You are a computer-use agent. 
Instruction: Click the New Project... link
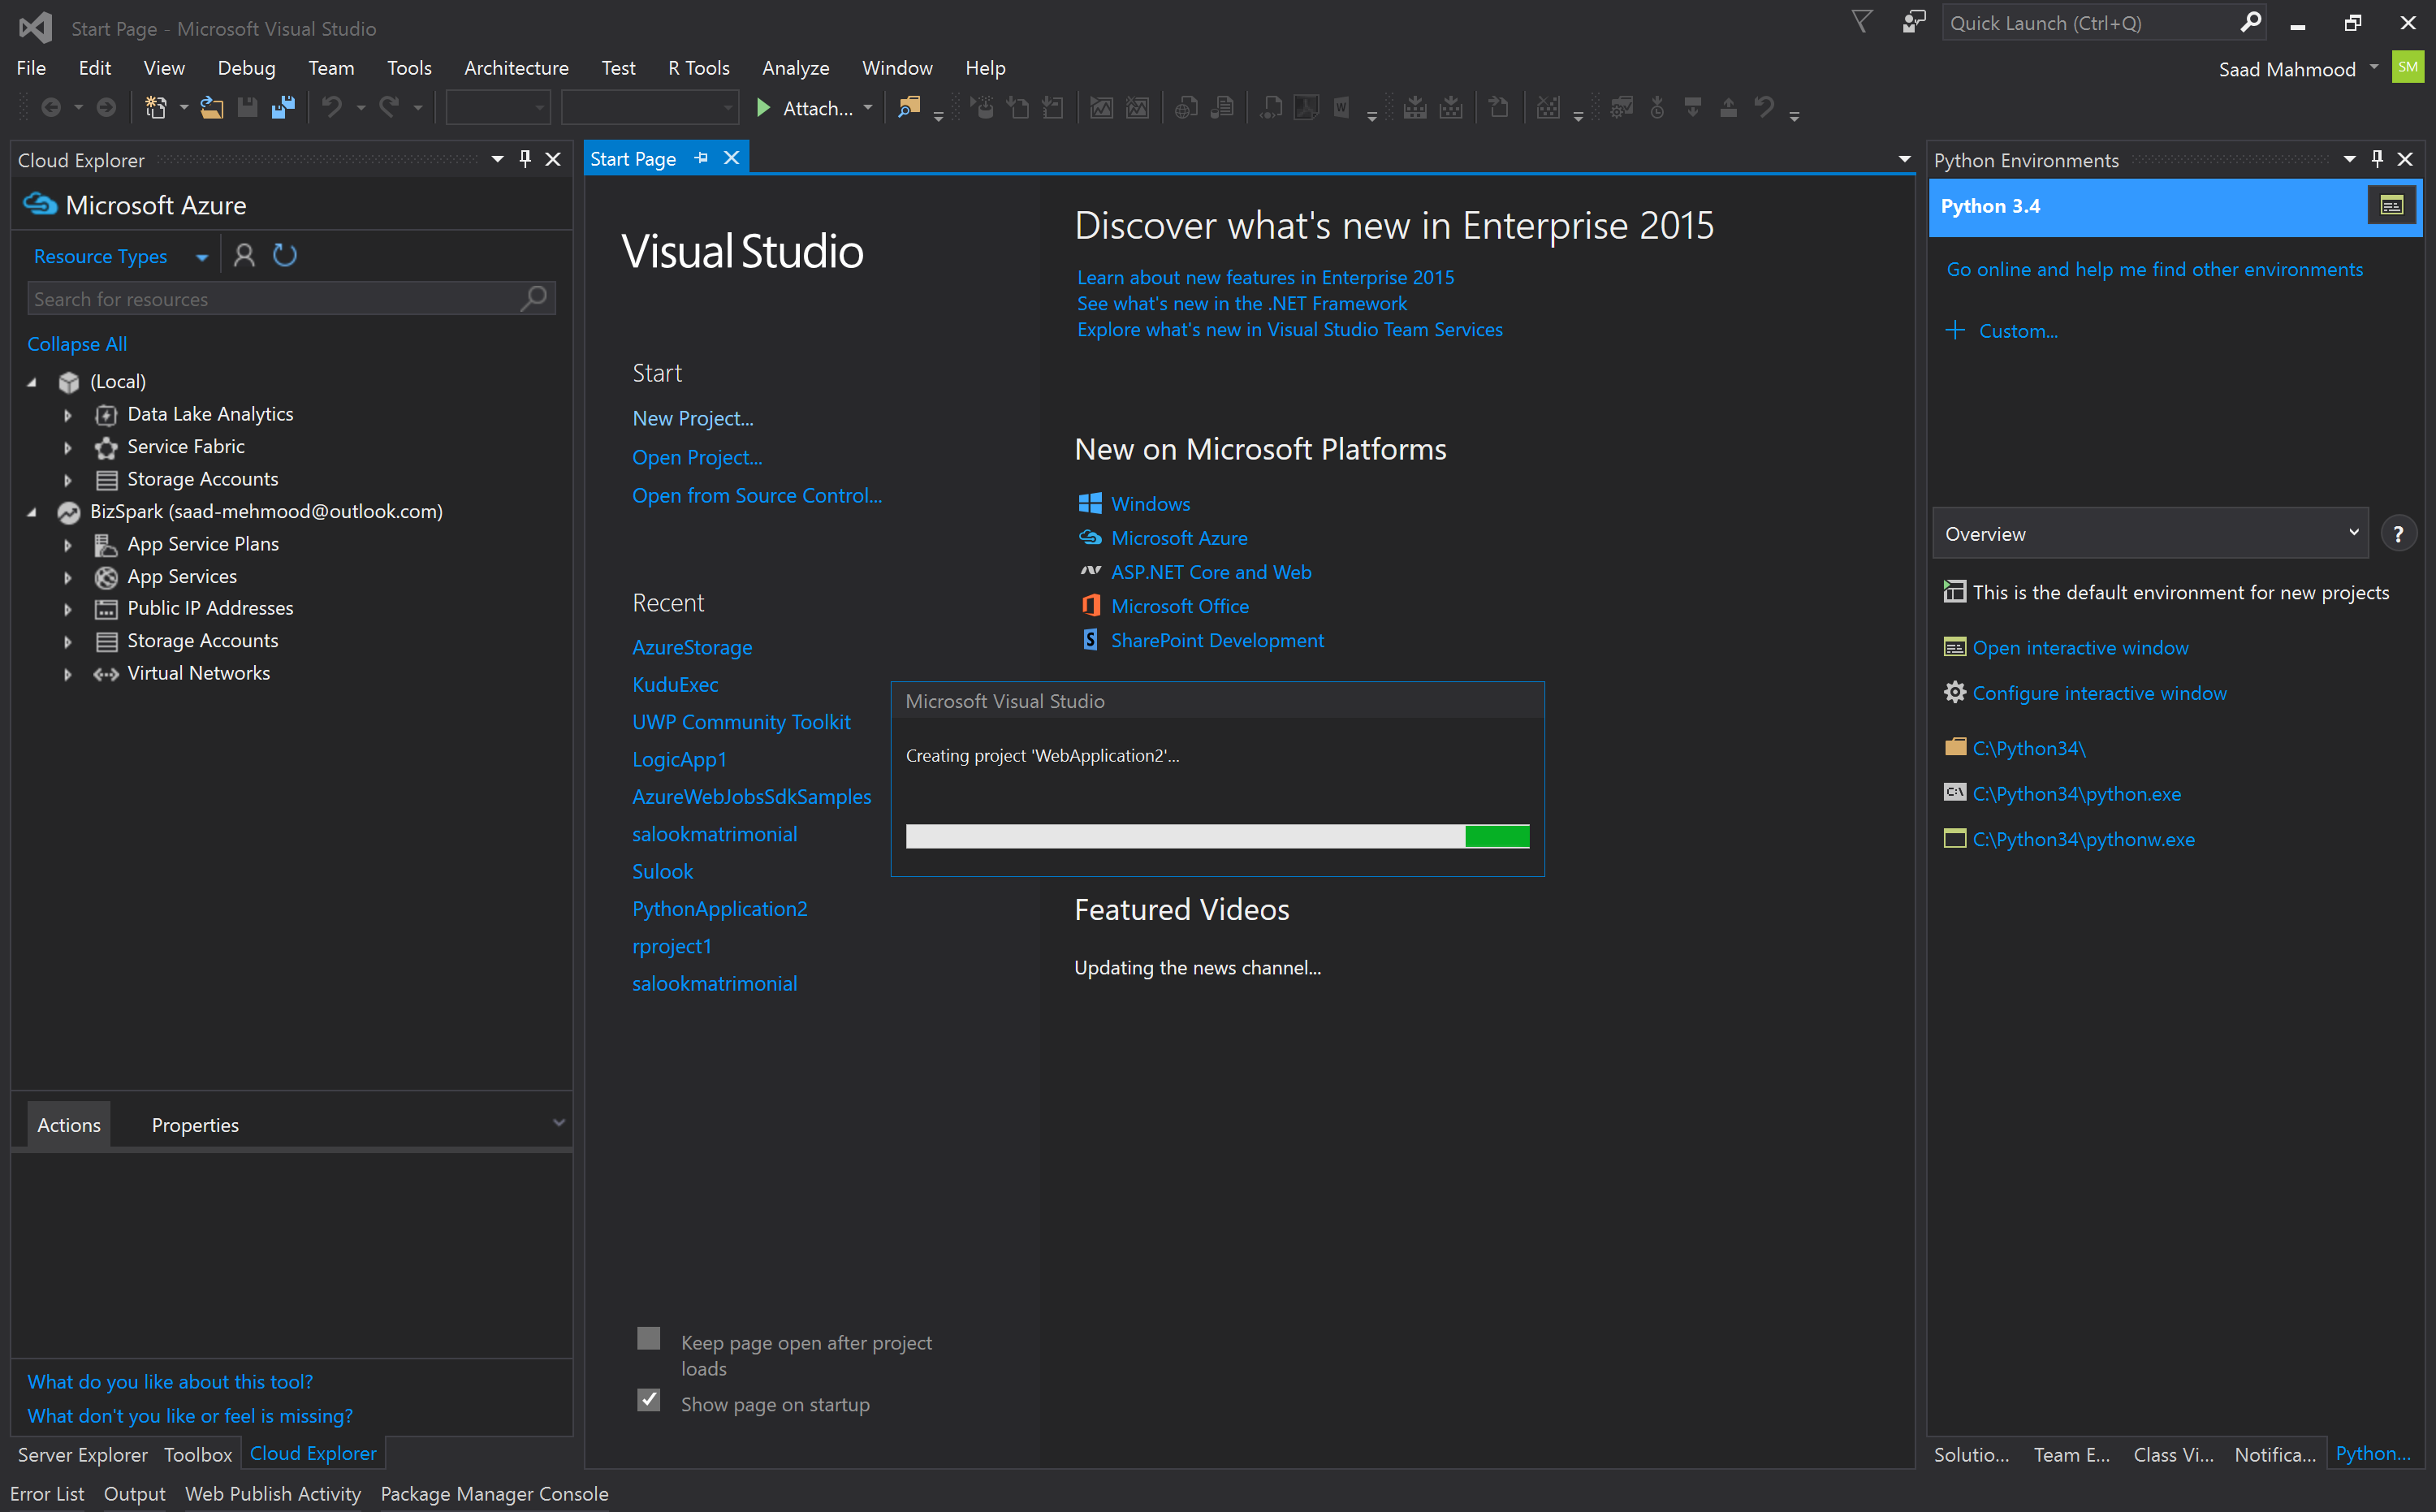(693, 418)
